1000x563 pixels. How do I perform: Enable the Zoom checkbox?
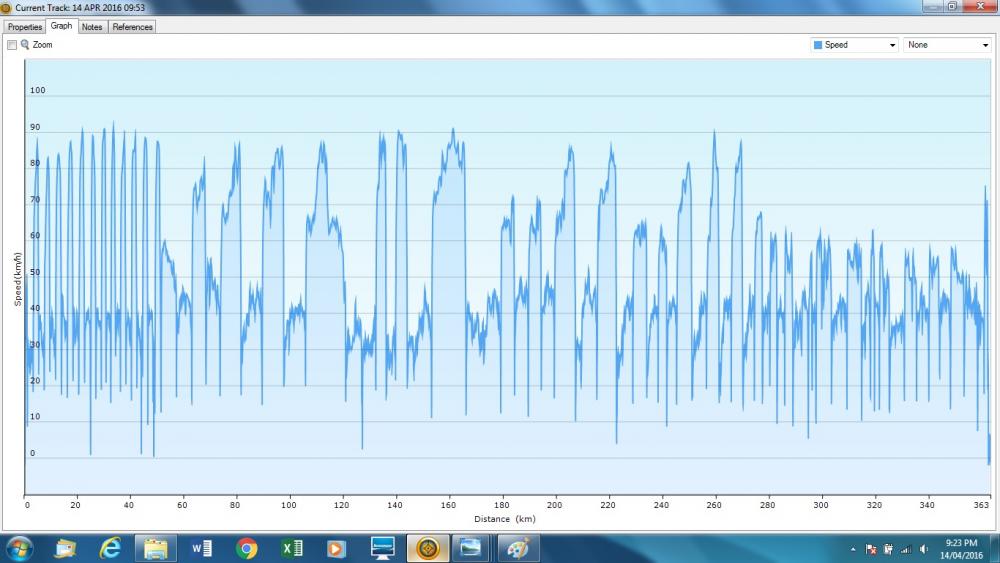tap(12, 45)
